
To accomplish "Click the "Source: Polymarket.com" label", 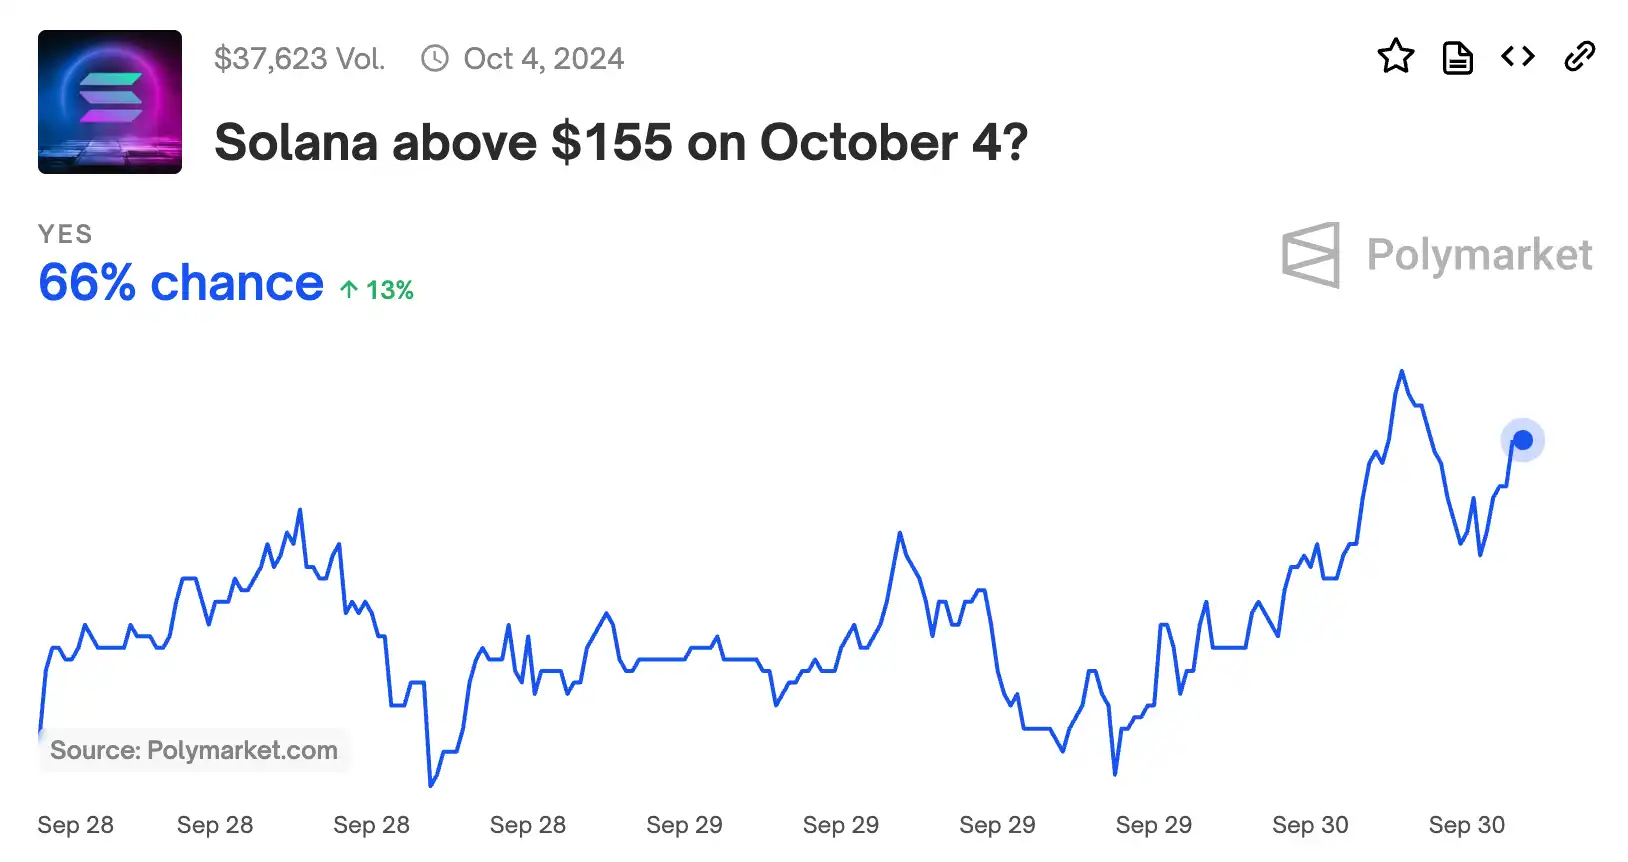I will click(x=194, y=750).
